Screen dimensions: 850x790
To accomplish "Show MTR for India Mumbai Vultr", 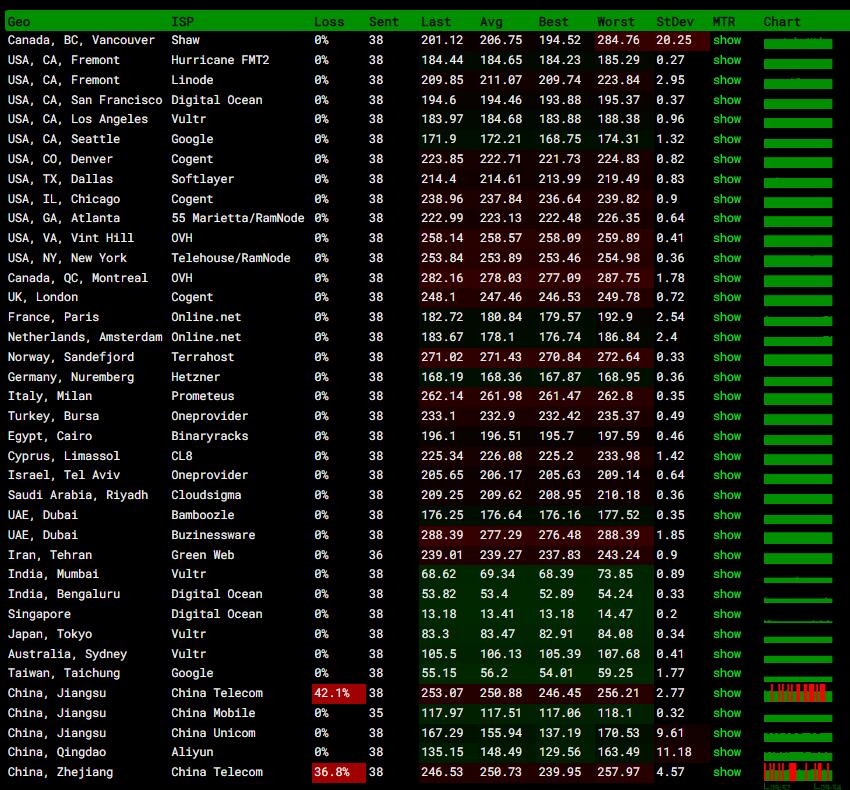I will pyautogui.click(x=727, y=574).
